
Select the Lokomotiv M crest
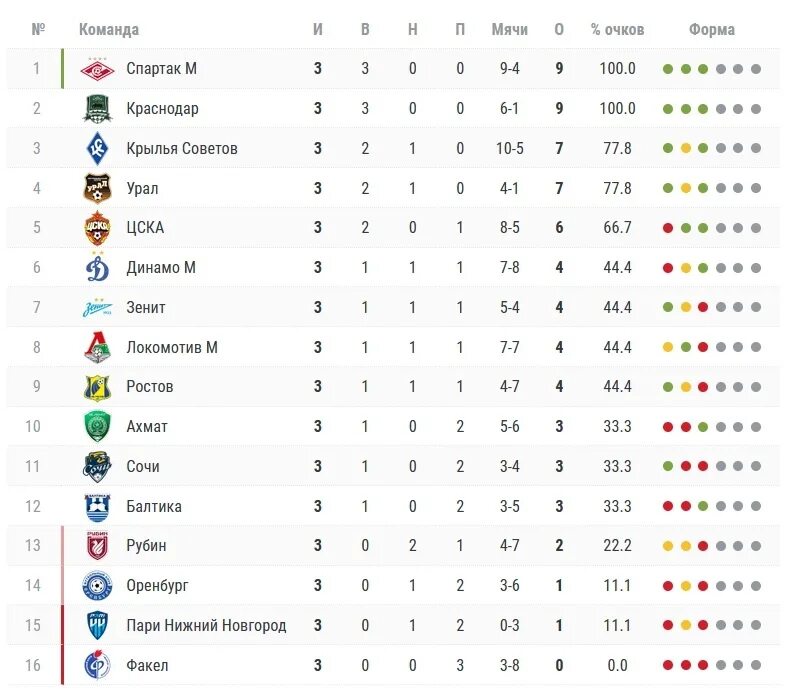coord(97,347)
